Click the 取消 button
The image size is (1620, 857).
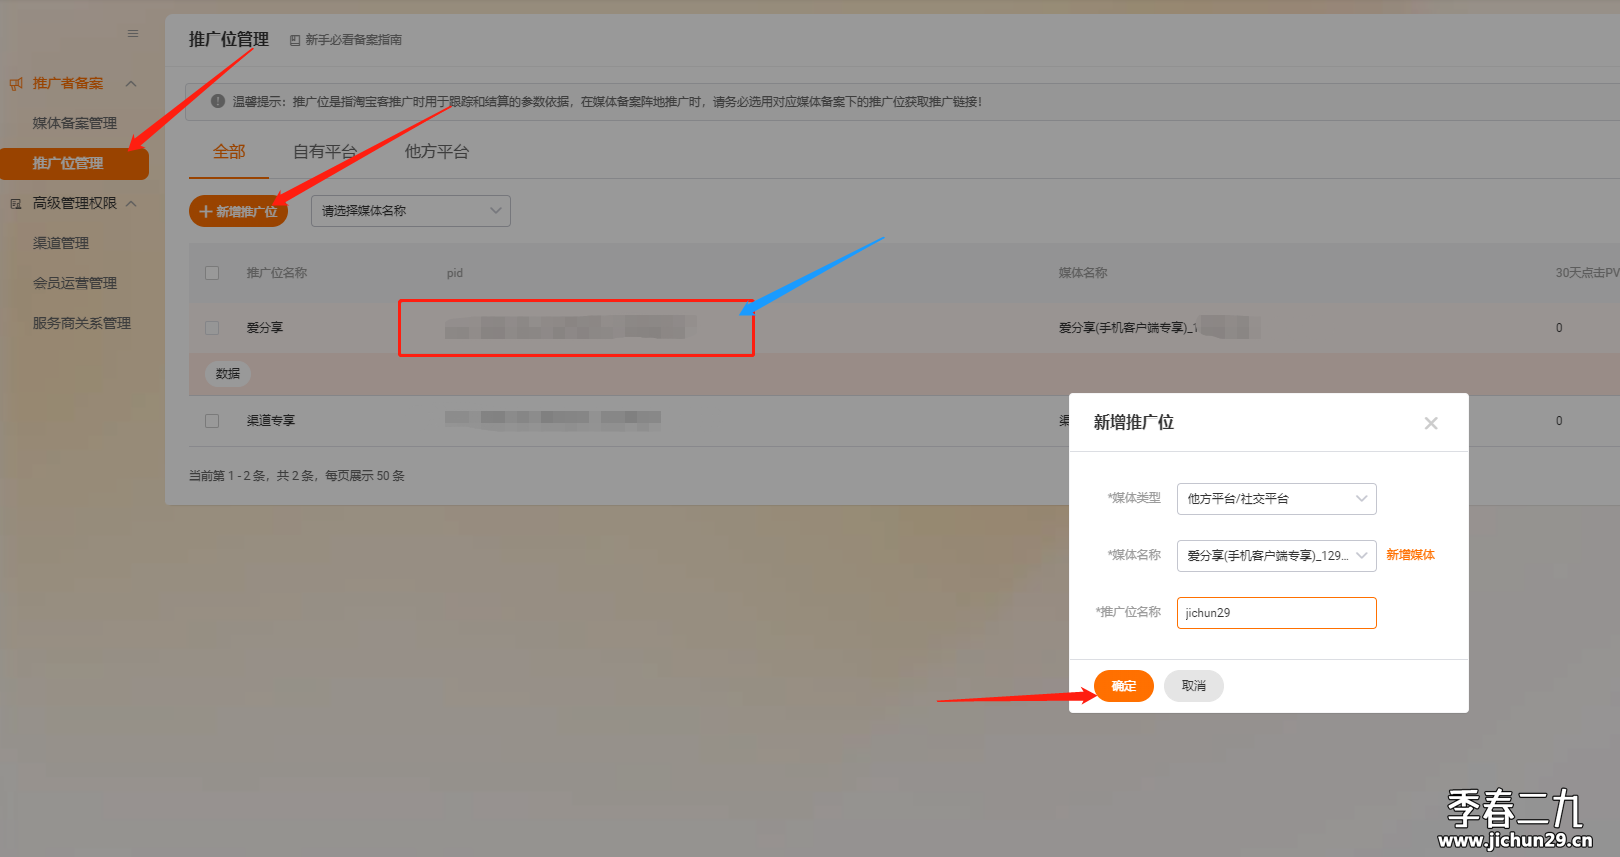[1194, 686]
